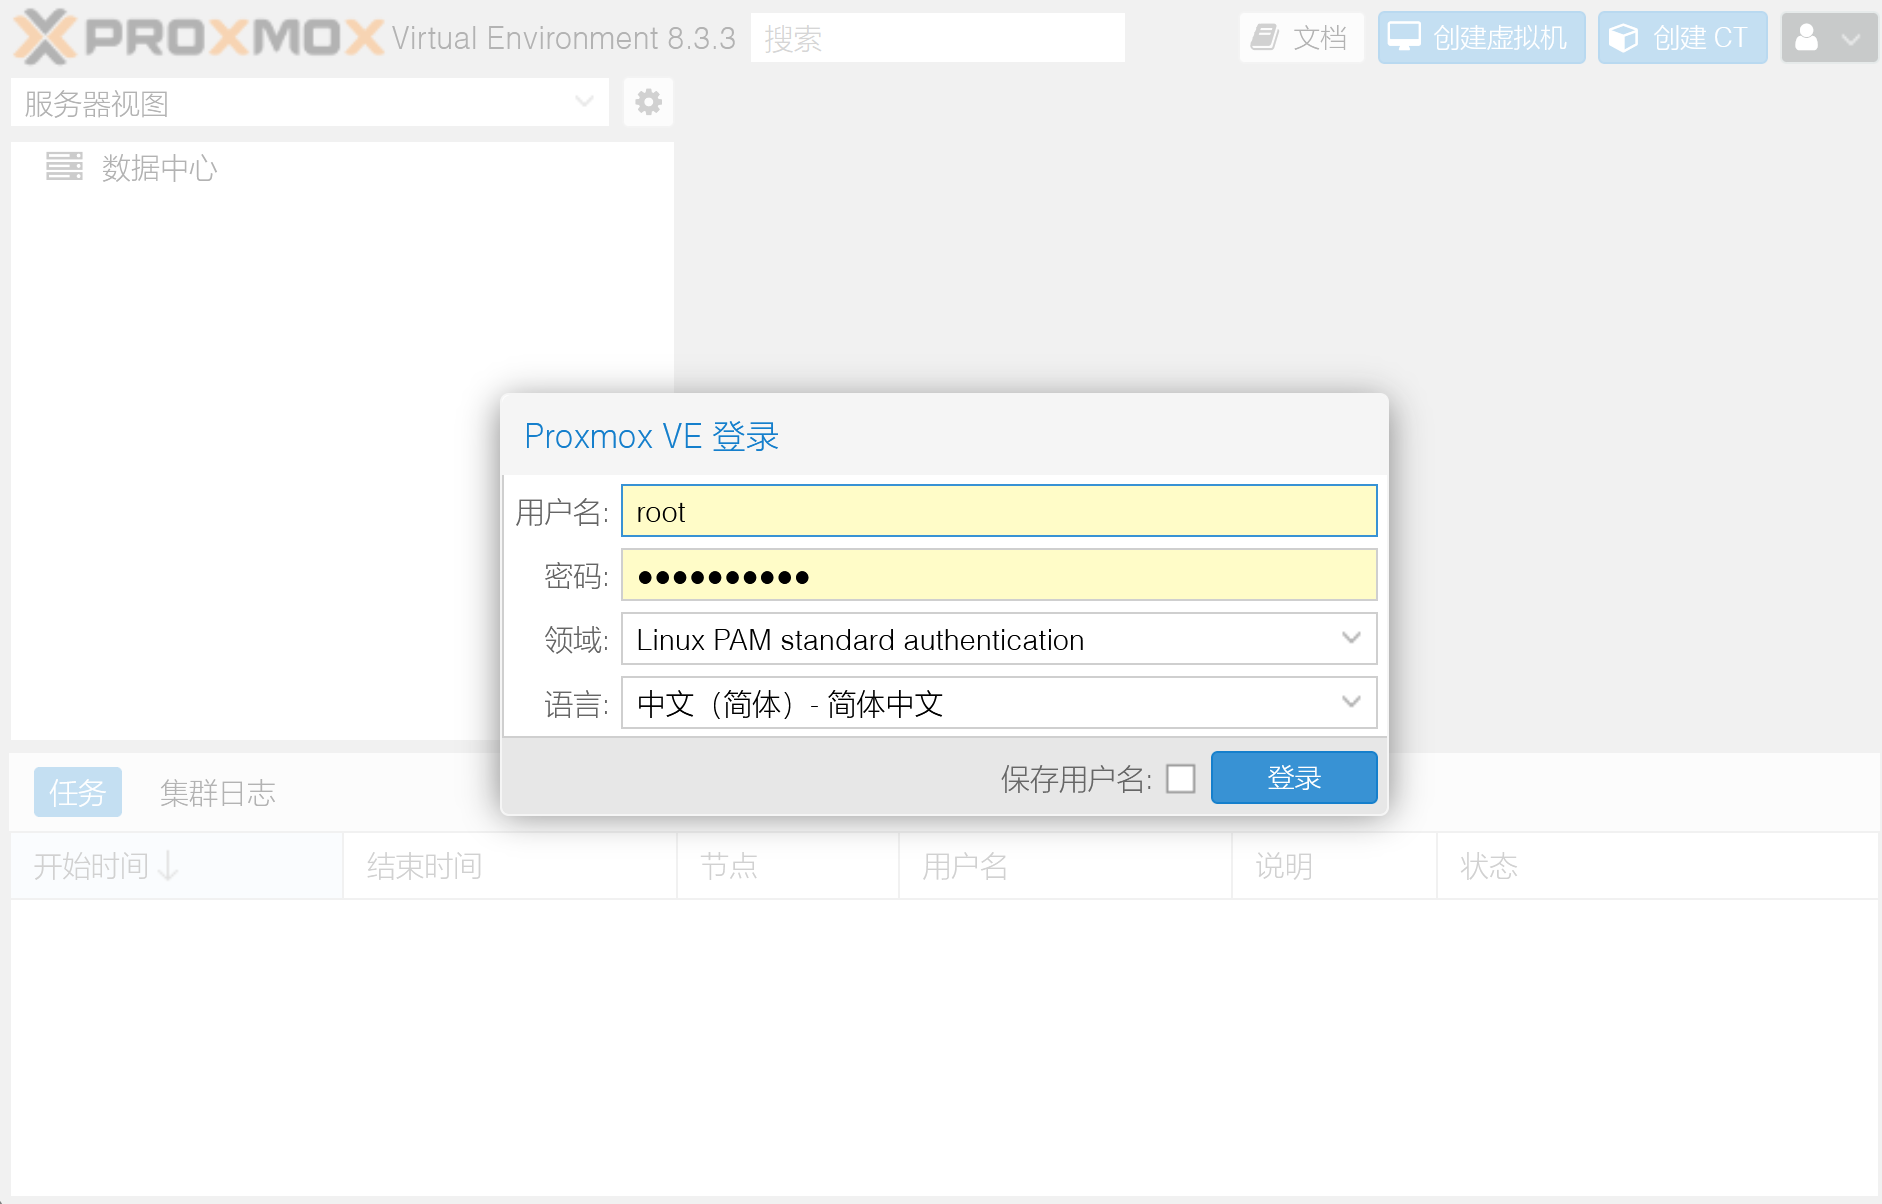Click the book icon on 文档
Image resolution: width=1882 pixels, height=1204 pixels.
[x=1264, y=38]
